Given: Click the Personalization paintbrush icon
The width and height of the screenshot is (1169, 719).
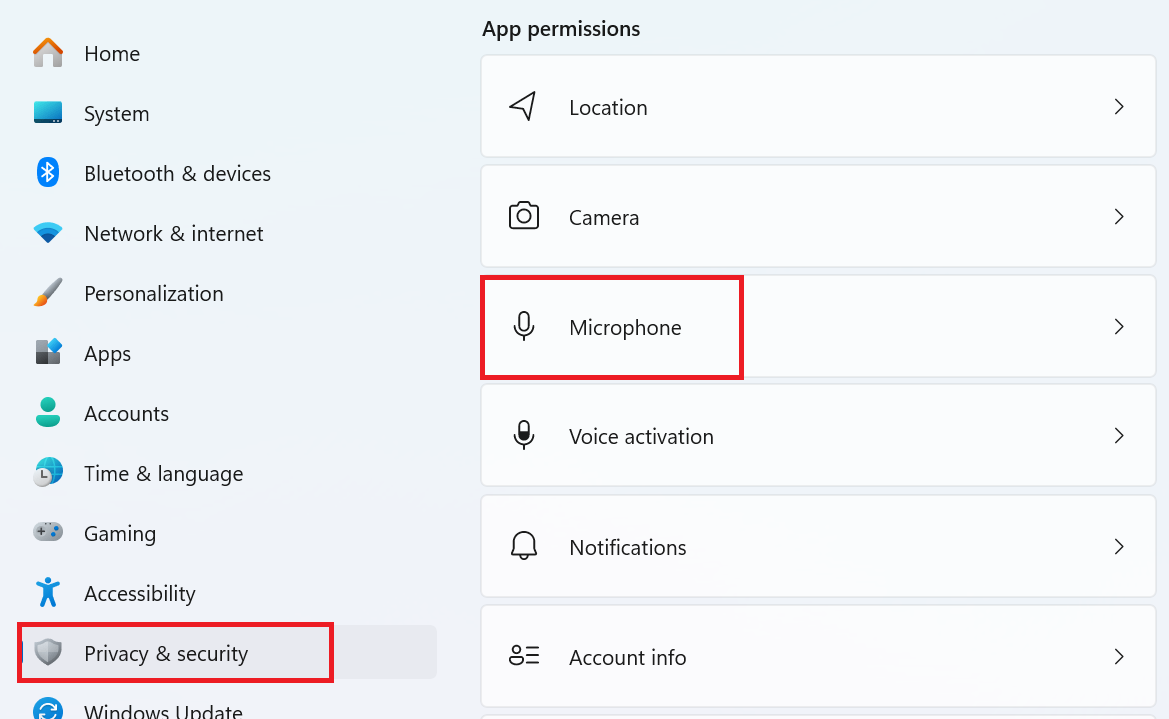Looking at the screenshot, I should click(x=48, y=292).
